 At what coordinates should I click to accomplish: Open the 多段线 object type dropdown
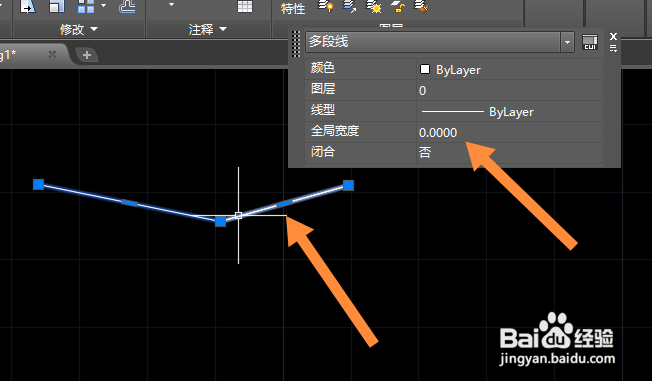point(567,42)
